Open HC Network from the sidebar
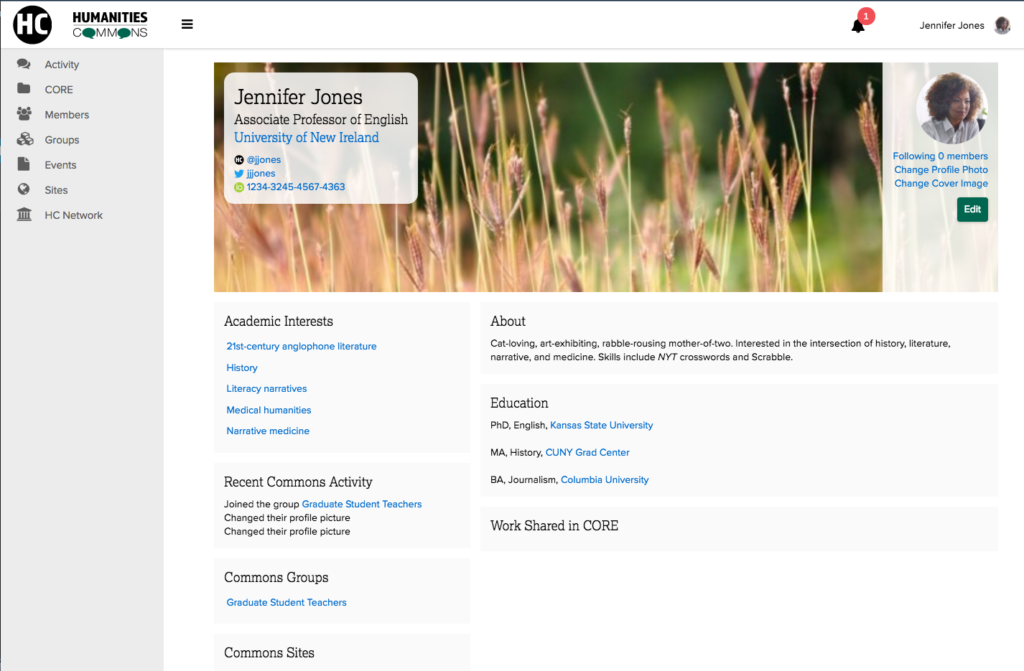1024x671 pixels. point(73,215)
